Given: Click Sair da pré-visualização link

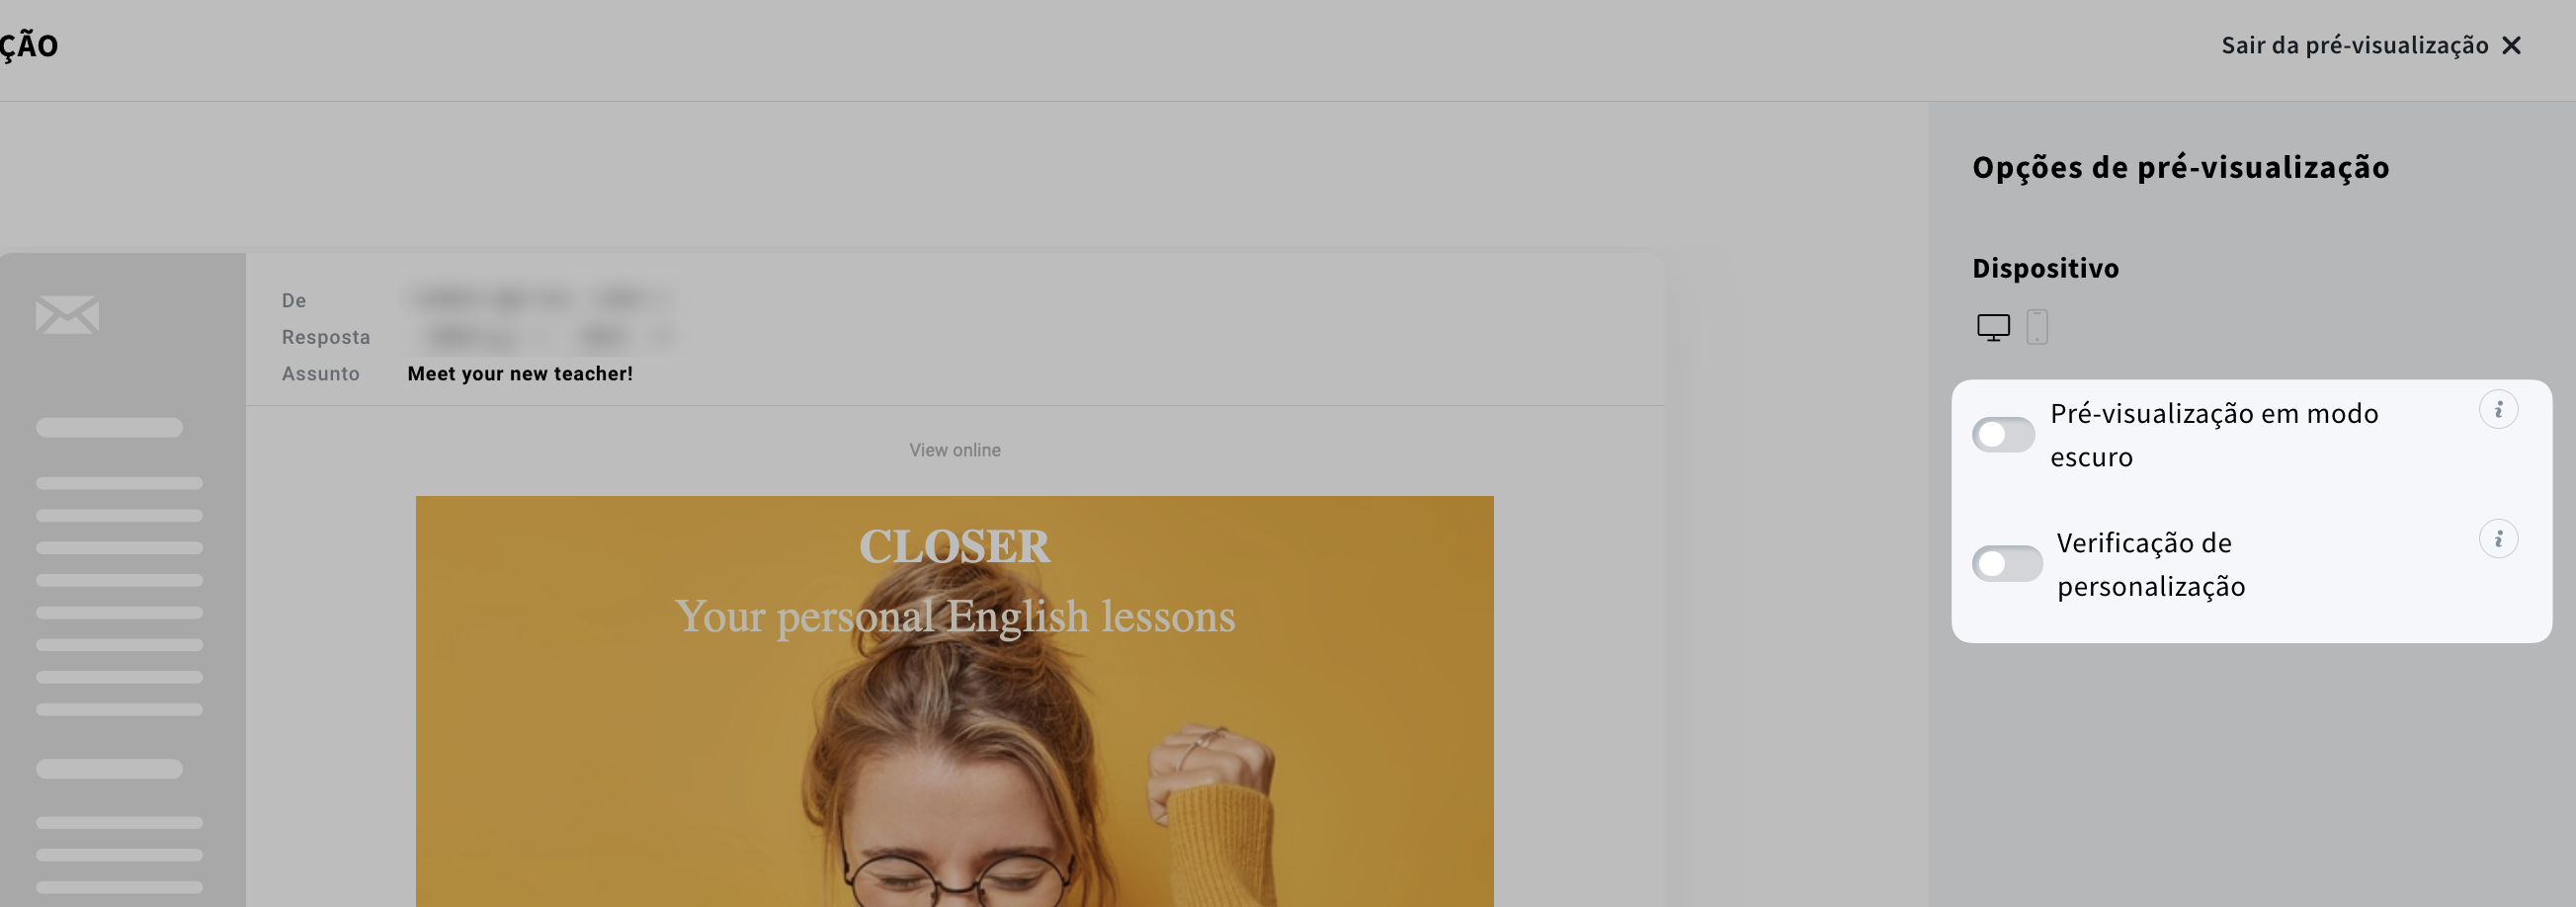Looking at the screenshot, I should pos(2354,46).
